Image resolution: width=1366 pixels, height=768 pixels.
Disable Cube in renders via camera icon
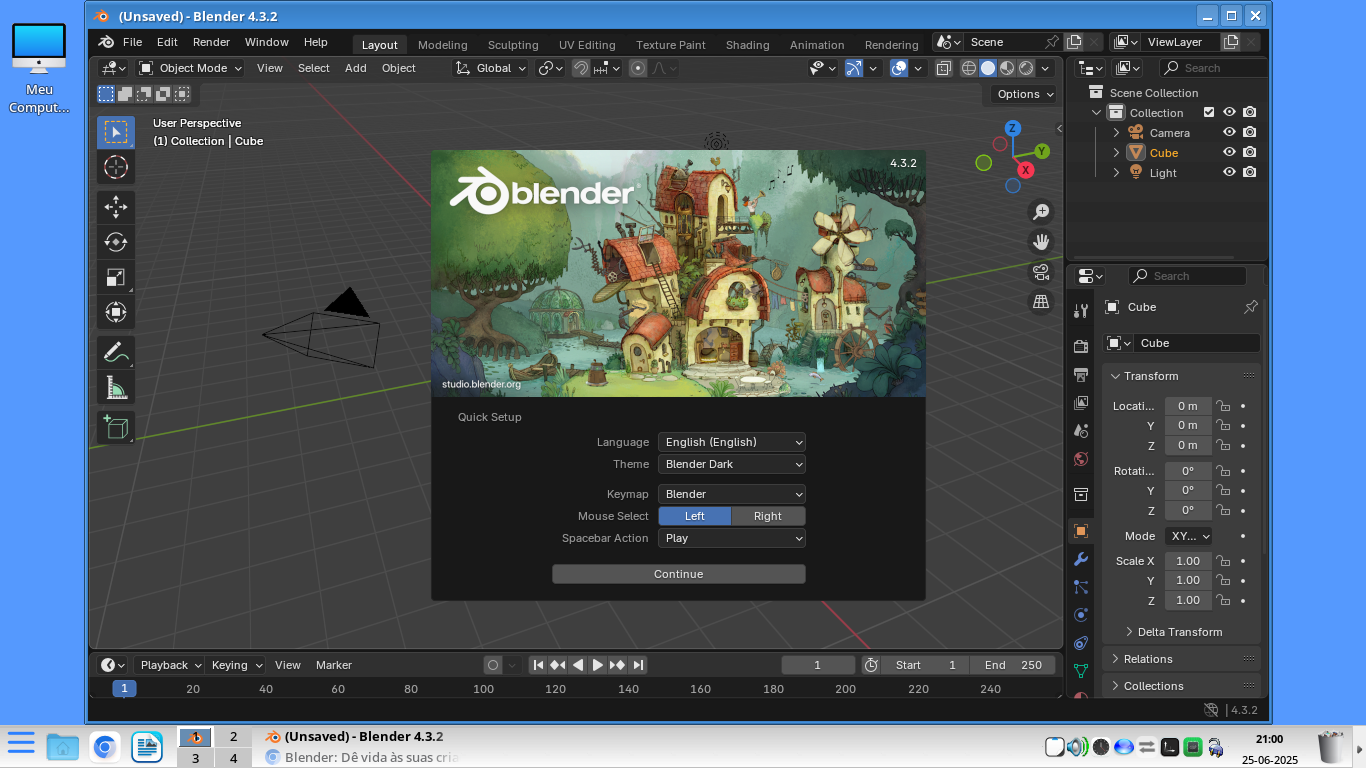click(1249, 152)
